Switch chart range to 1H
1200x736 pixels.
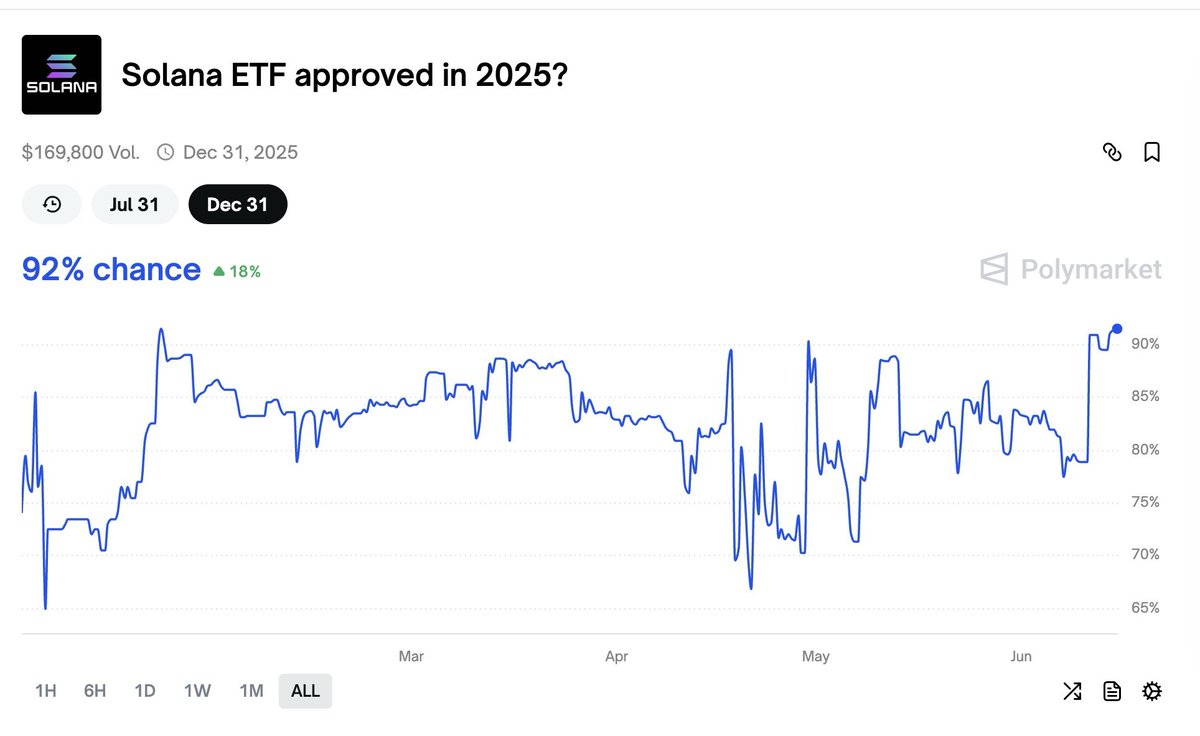(46, 691)
